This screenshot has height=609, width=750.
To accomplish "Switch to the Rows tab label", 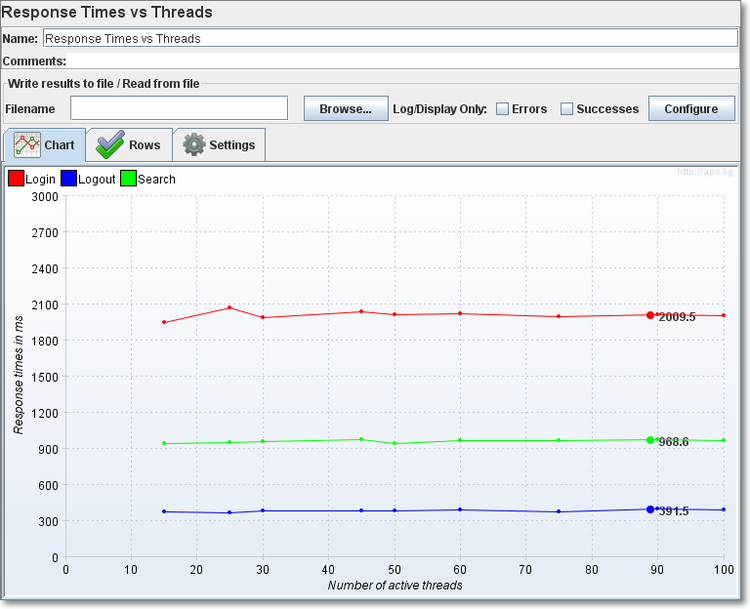I will [x=144, y=145].
